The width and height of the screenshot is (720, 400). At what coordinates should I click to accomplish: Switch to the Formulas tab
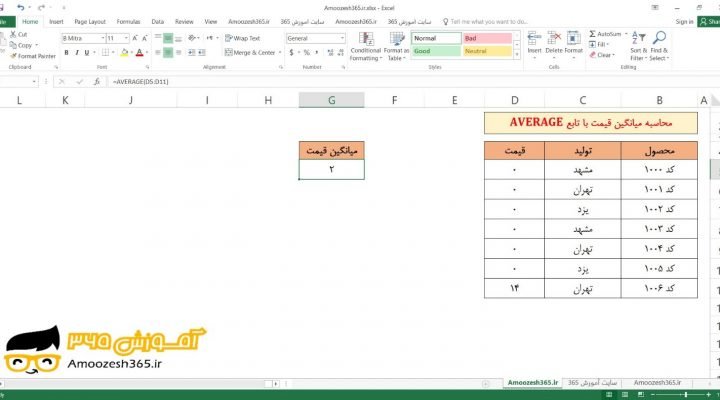128,22
